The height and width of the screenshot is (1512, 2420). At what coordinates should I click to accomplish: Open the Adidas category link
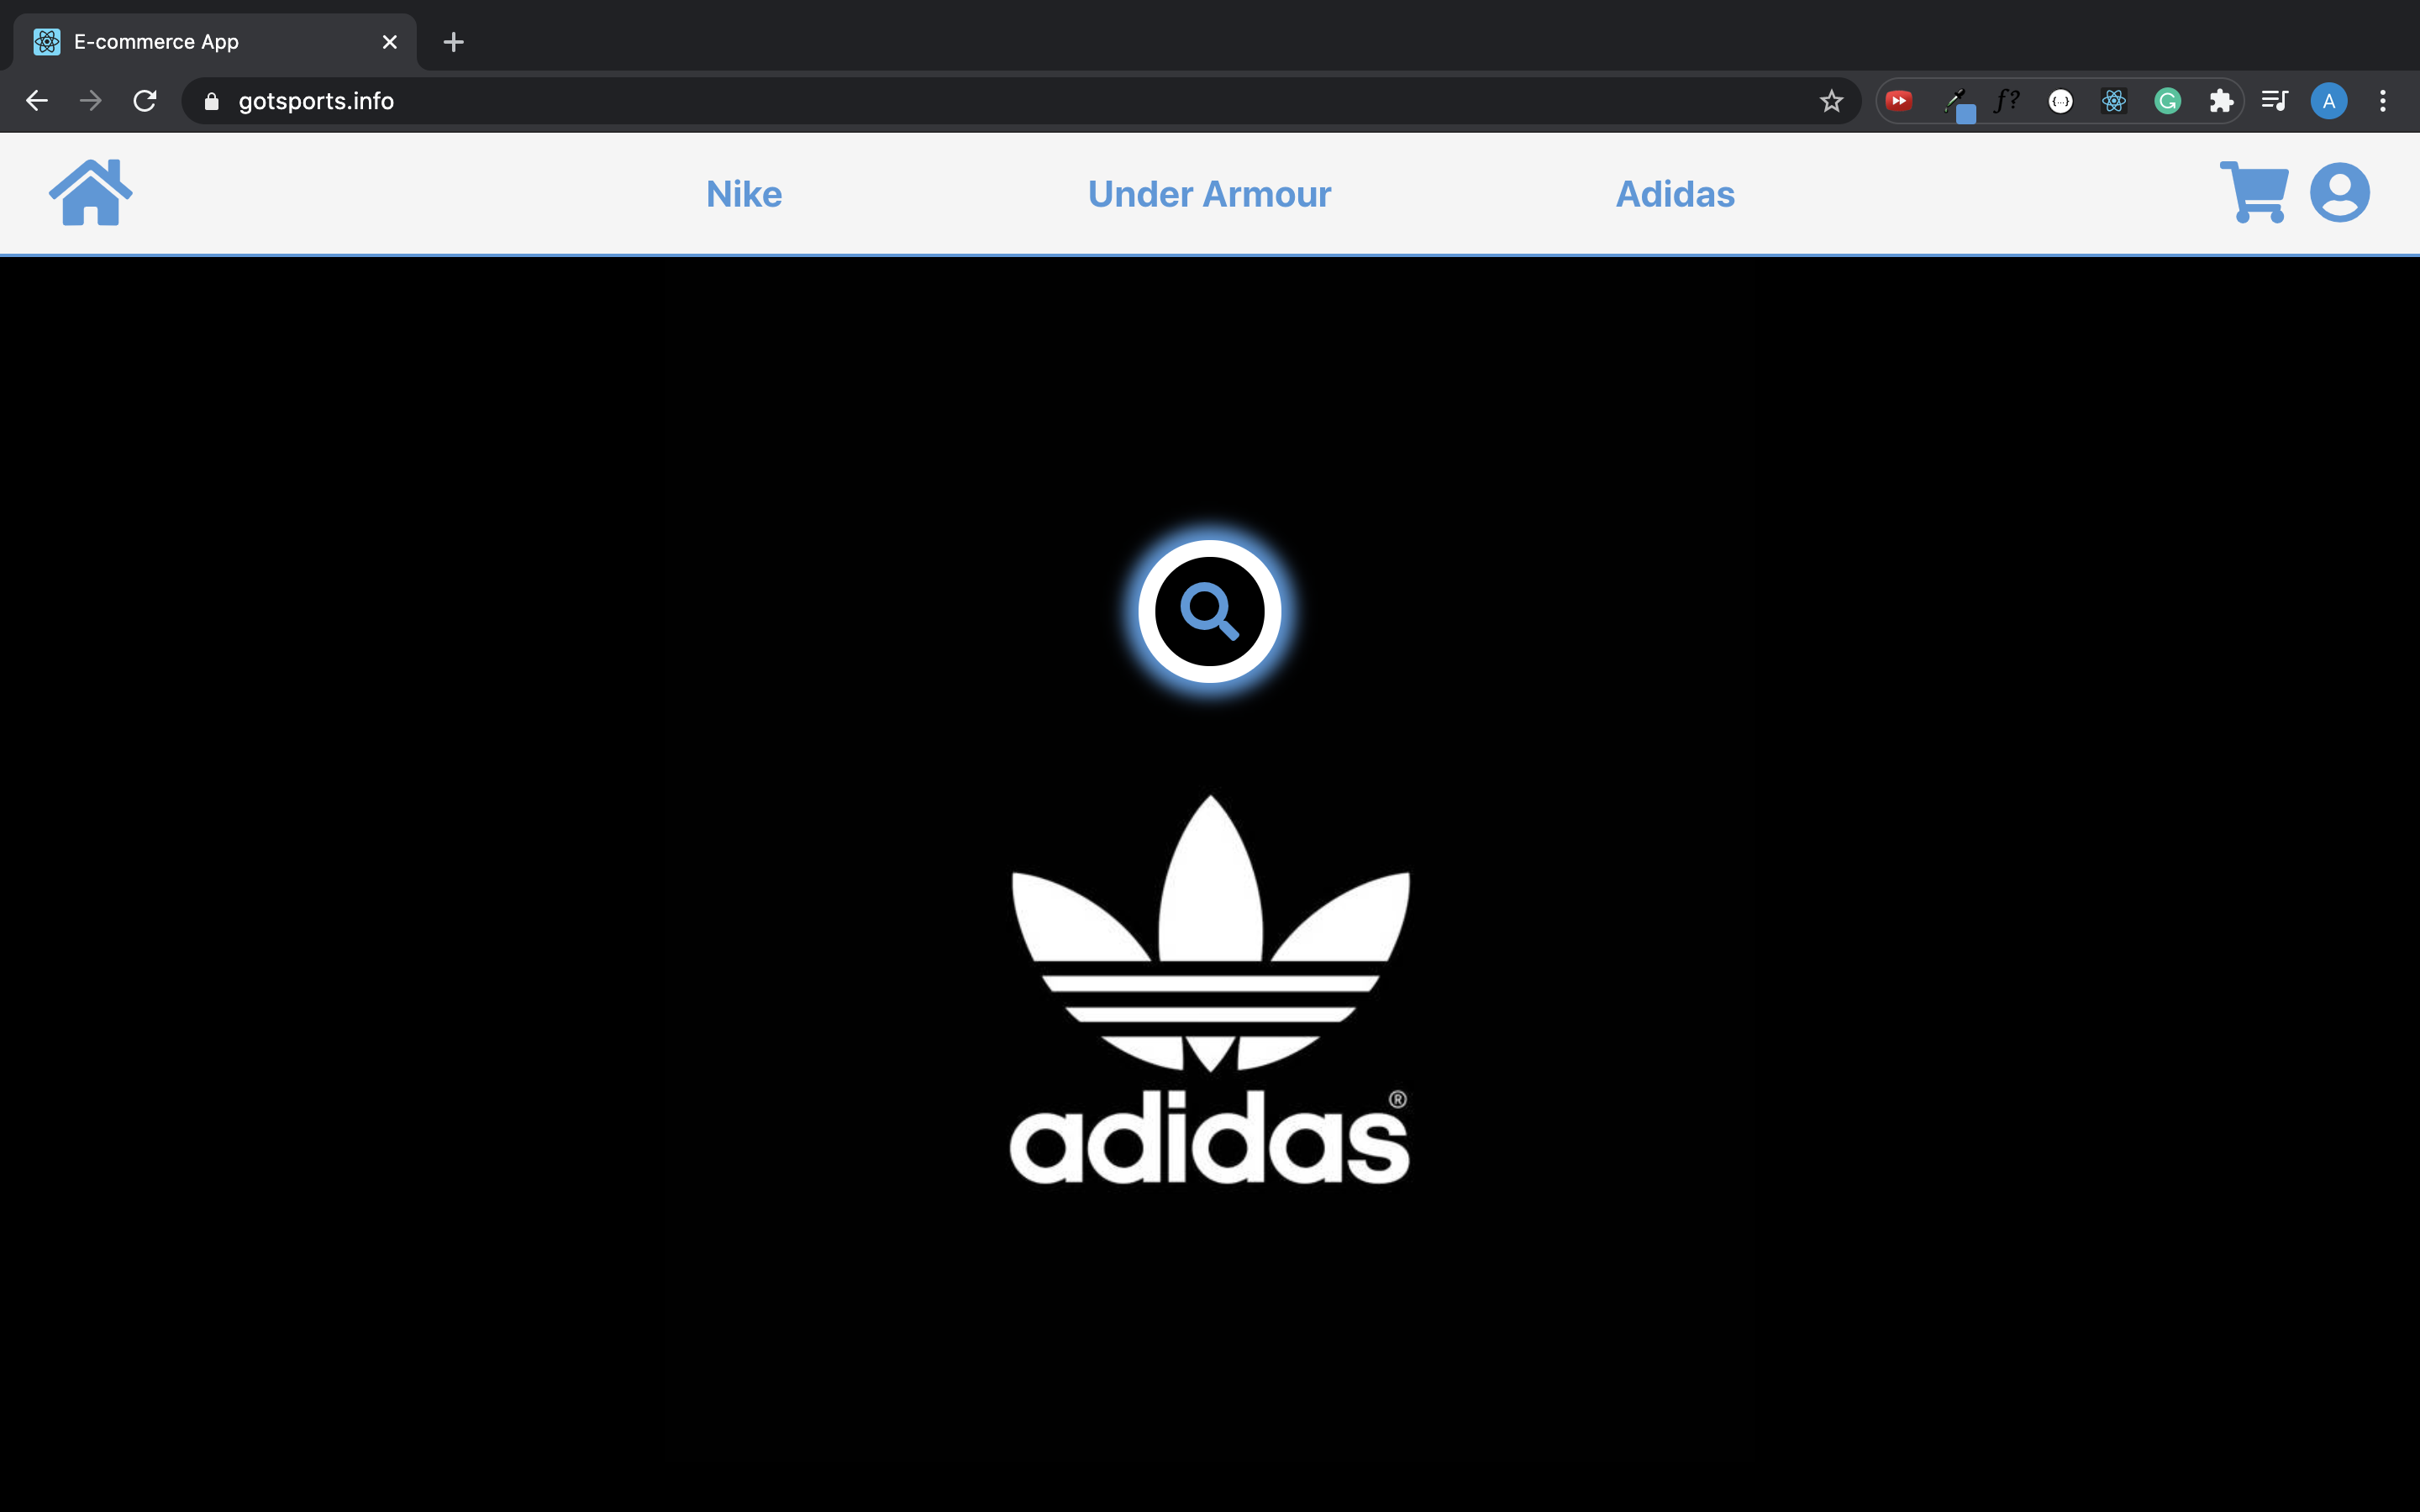point(1673,193)
